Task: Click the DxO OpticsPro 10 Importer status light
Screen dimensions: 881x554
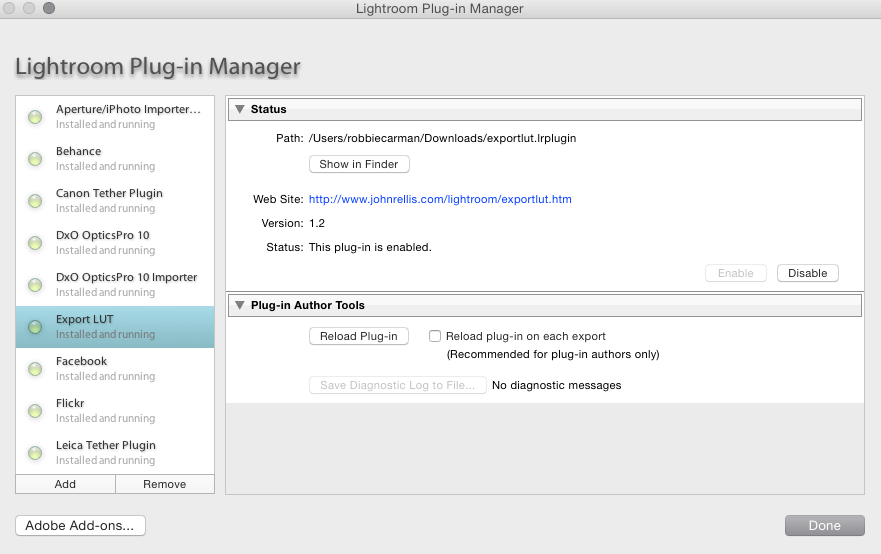Action: pyautogui.click(x=35, y=285)
